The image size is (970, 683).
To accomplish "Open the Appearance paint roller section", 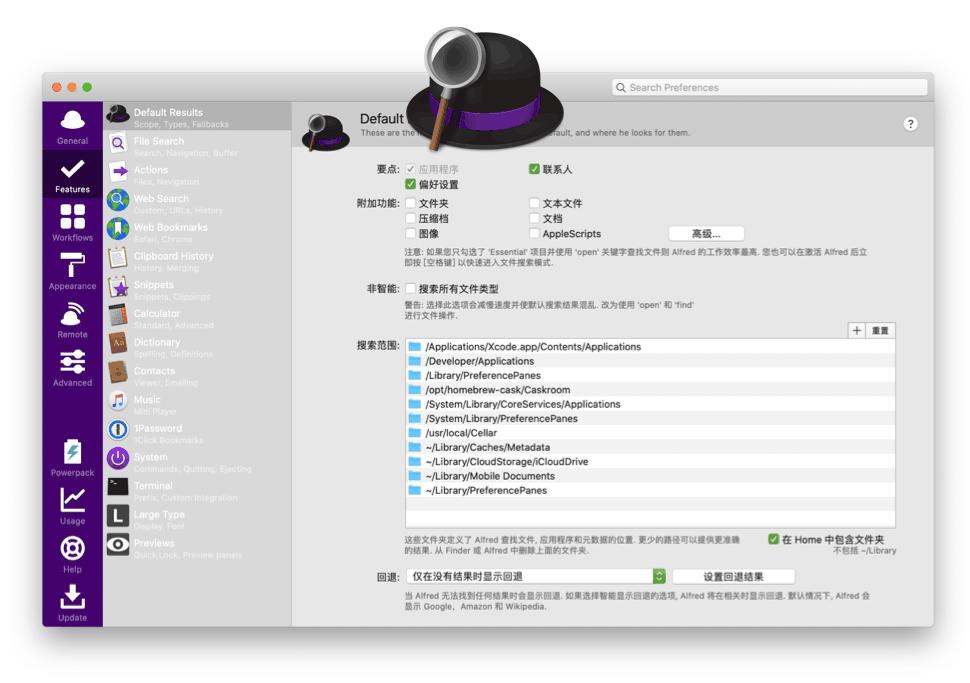I will click(x=72, y=272).
